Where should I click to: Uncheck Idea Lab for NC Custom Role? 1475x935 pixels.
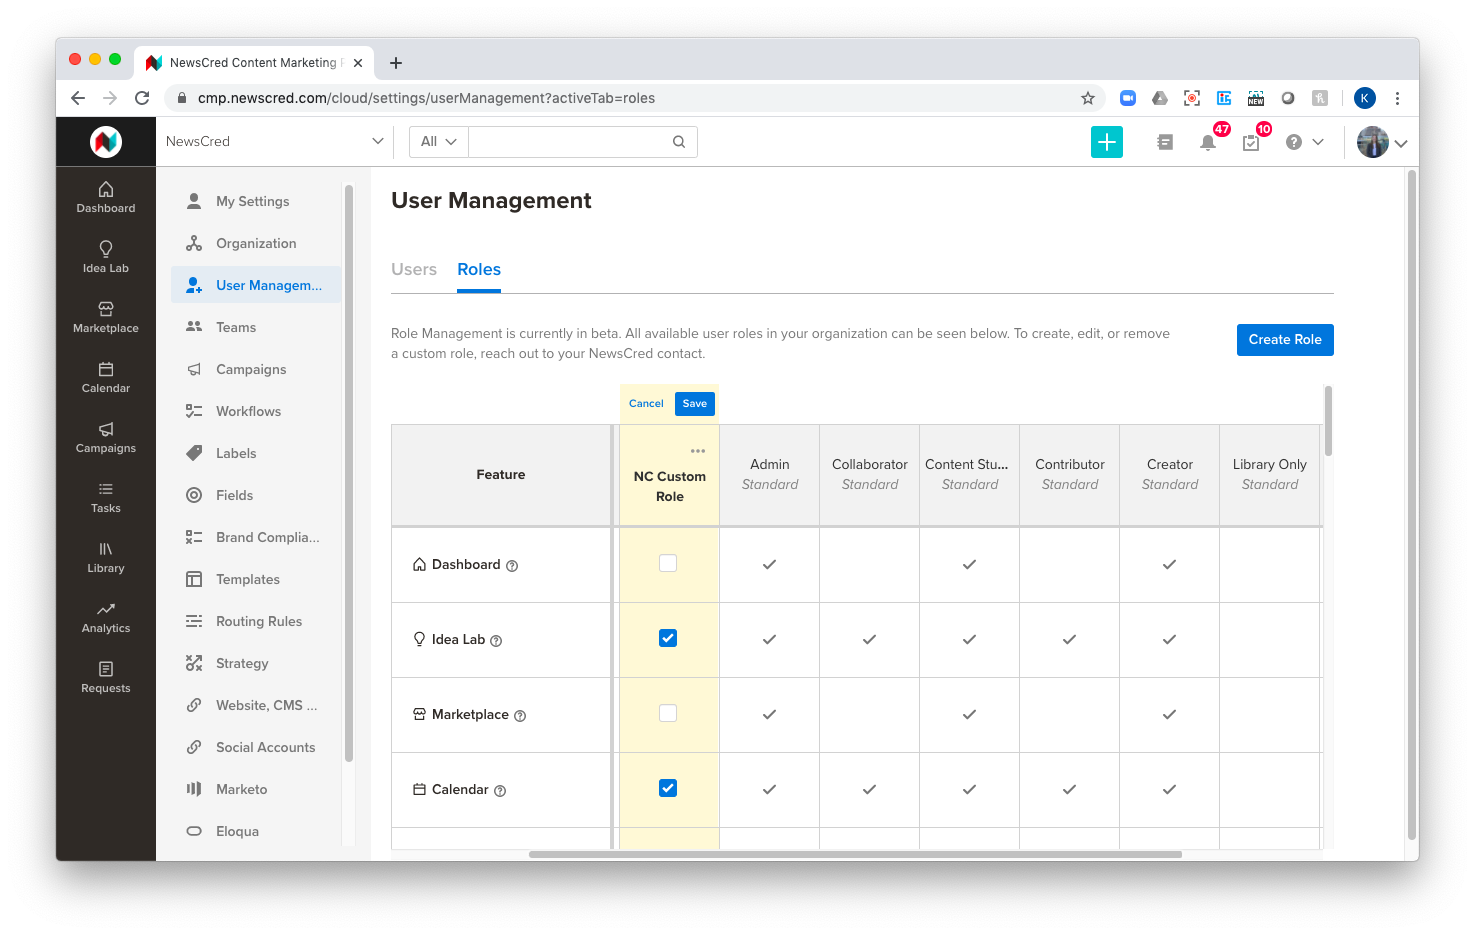tap(668, 638)
